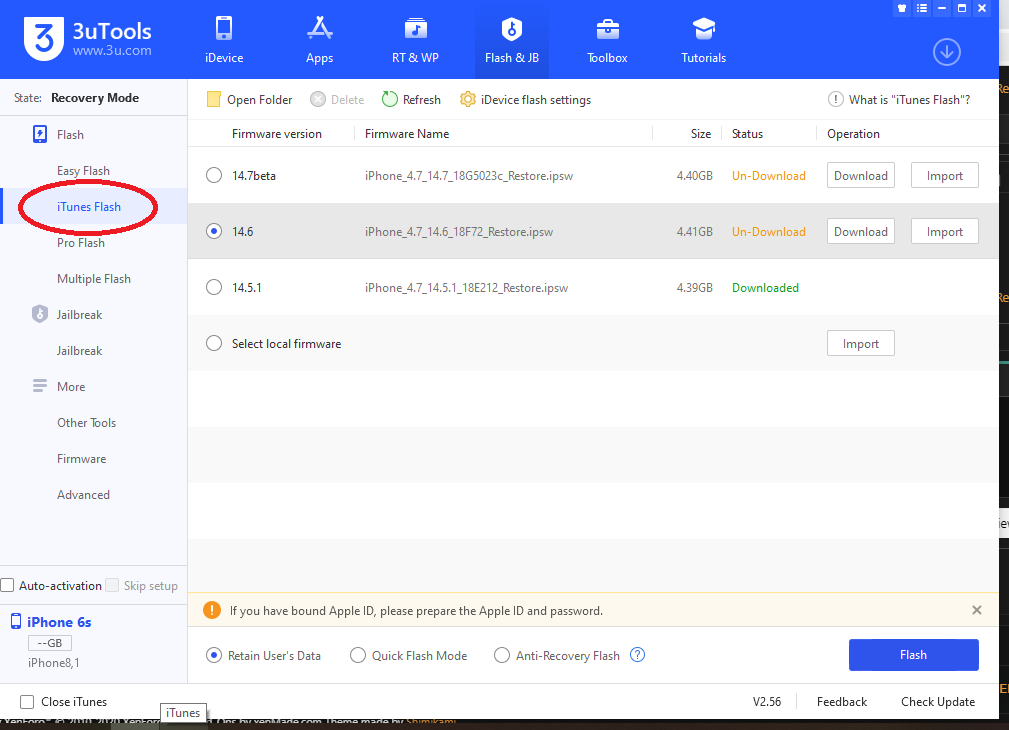The image size is (1009, 730).
Task: Select Easy Flash in sidebar
Action: [83, 171]
